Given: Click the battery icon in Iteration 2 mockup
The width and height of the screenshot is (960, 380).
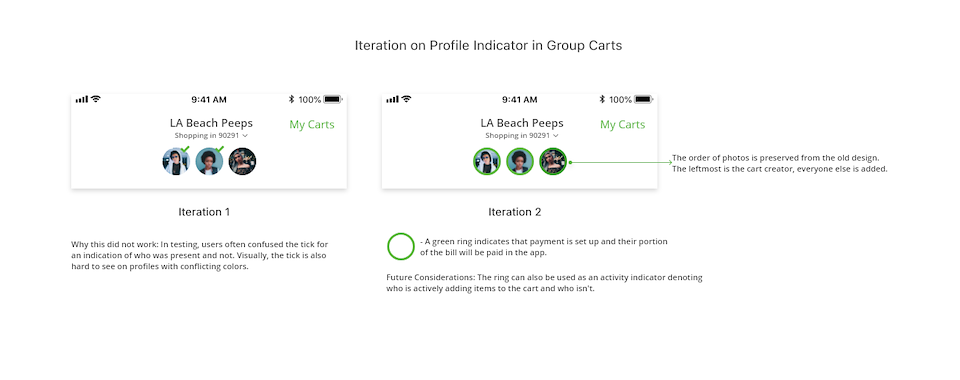Looking at the screenshot, I should click(x=644, y=99).
